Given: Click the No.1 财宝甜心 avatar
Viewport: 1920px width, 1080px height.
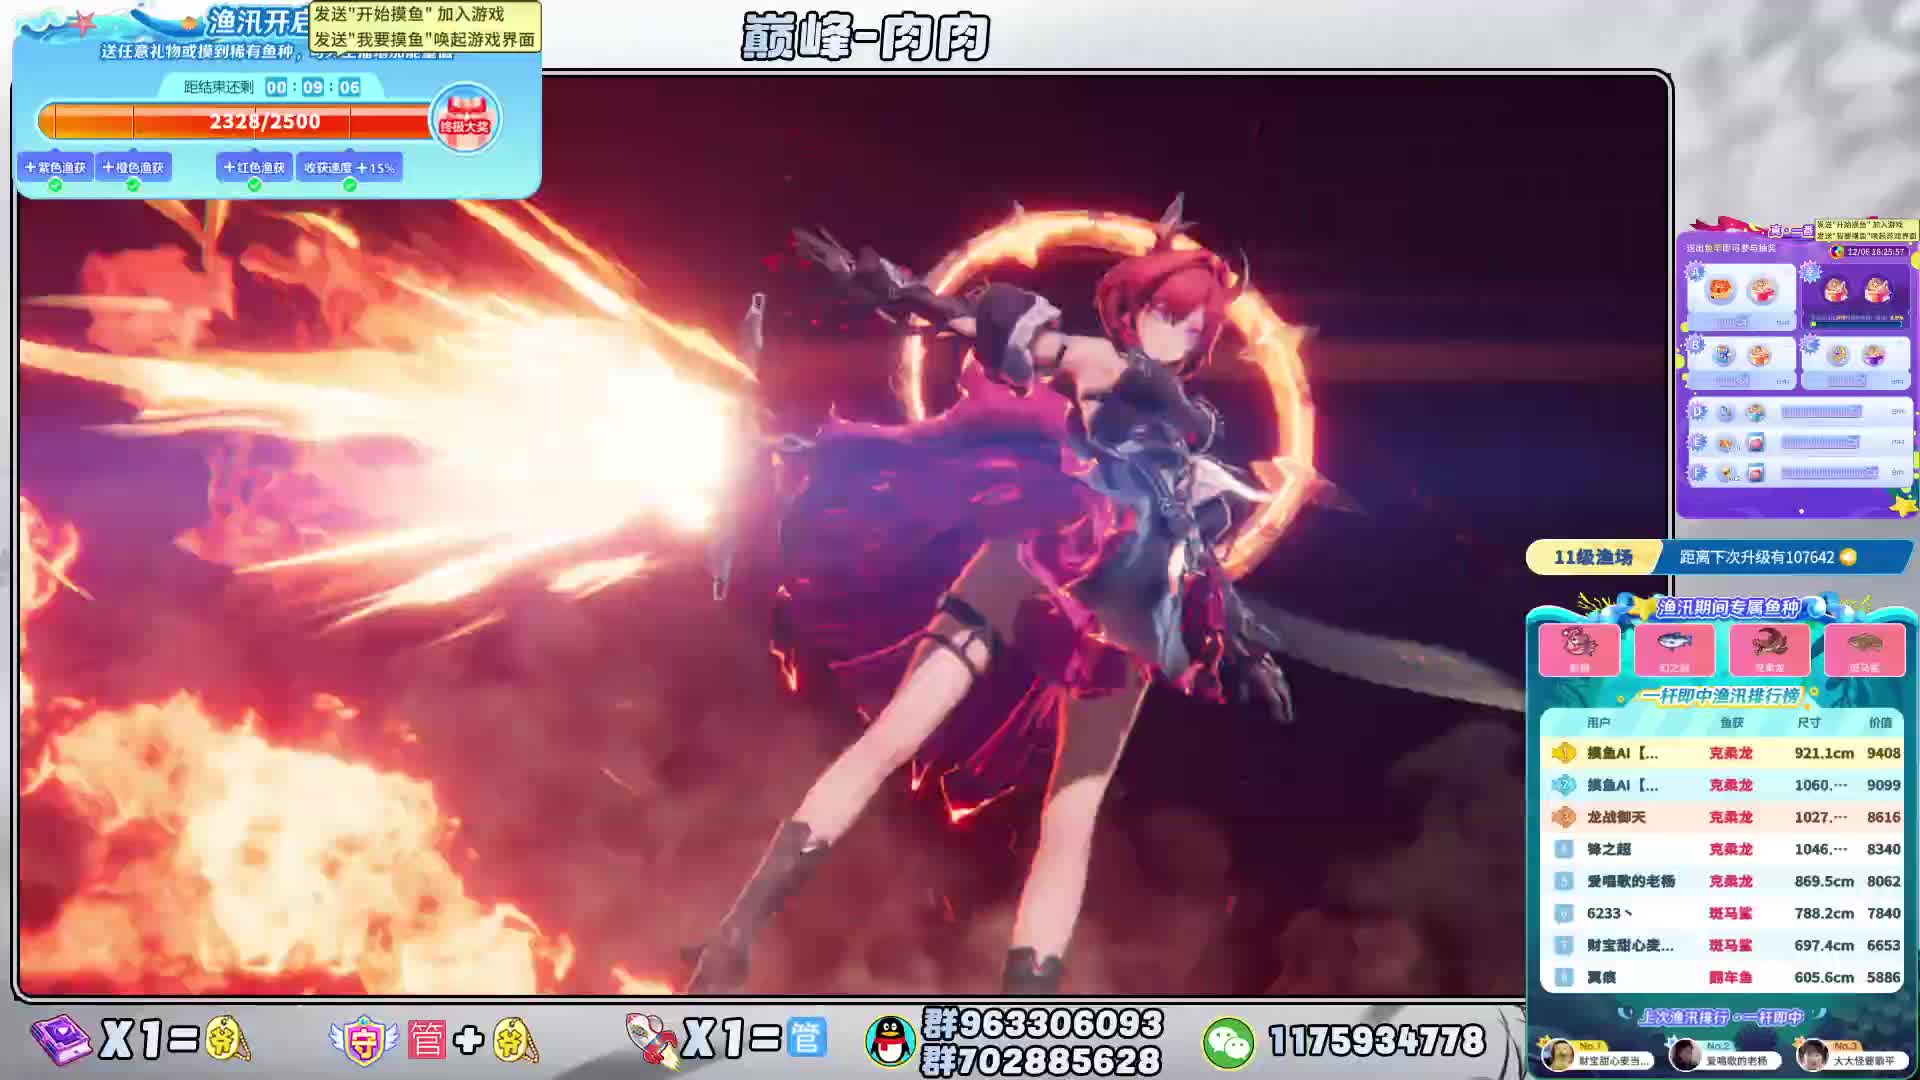Looking at the screenshot, I should tap(1558, 1054).
